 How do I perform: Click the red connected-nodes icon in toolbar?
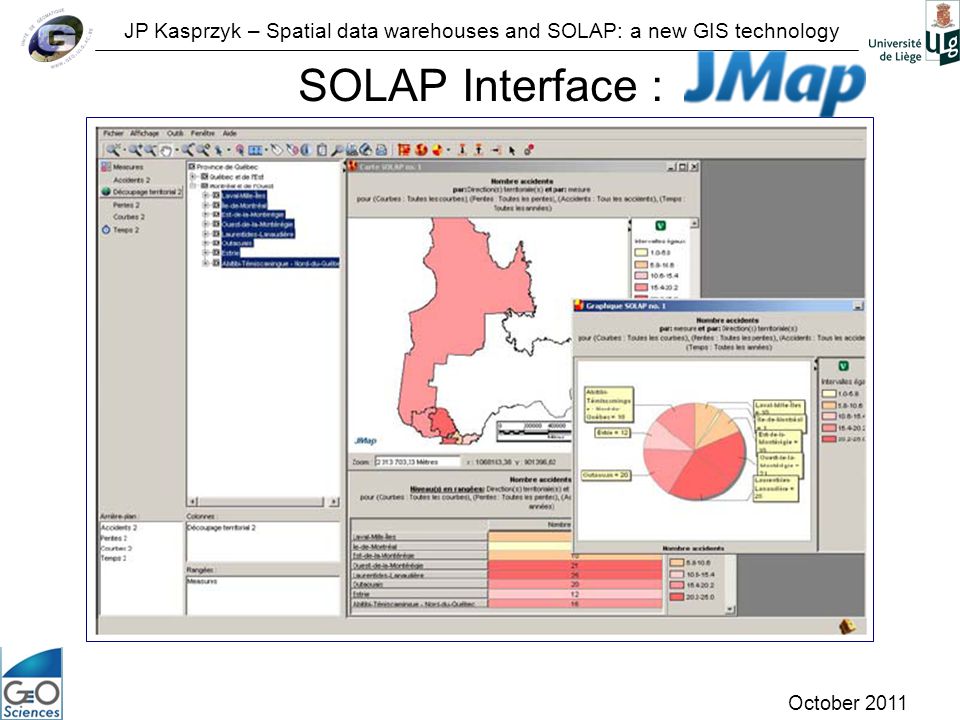[529, 150]
